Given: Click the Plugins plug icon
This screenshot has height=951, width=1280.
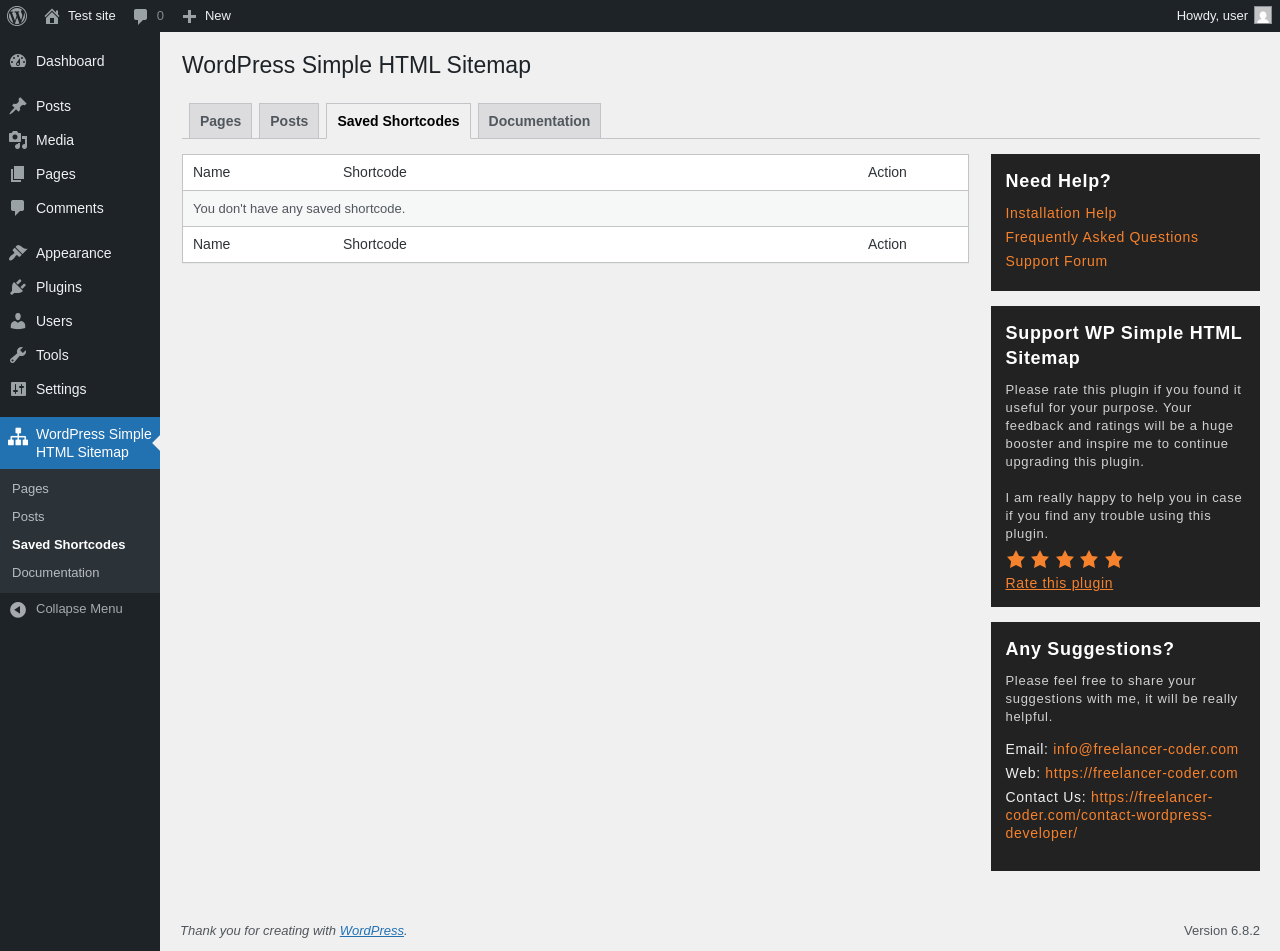Looking at the screenshot, I should (18, 287).
